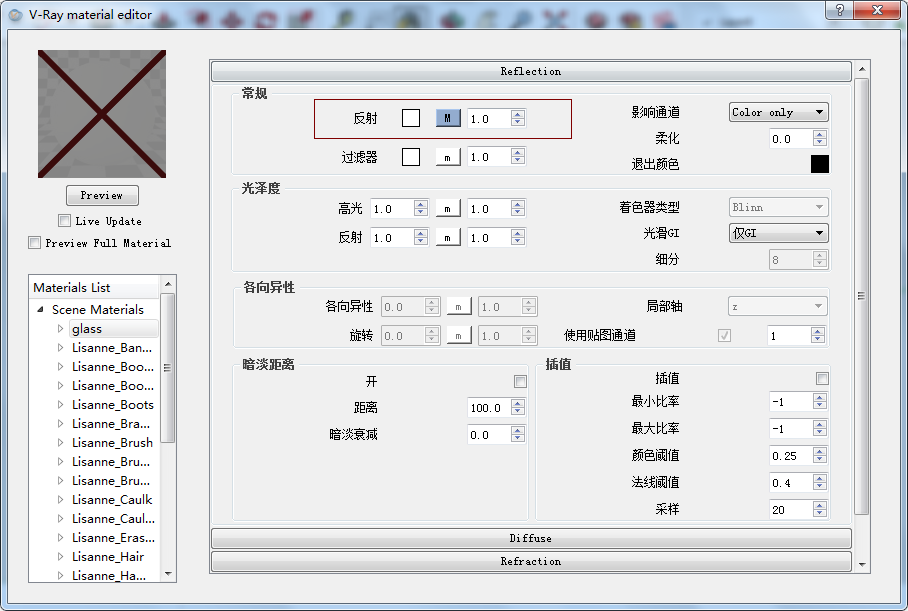Click the Preview button
Viewport: 908px width, 611px height.
102,195
